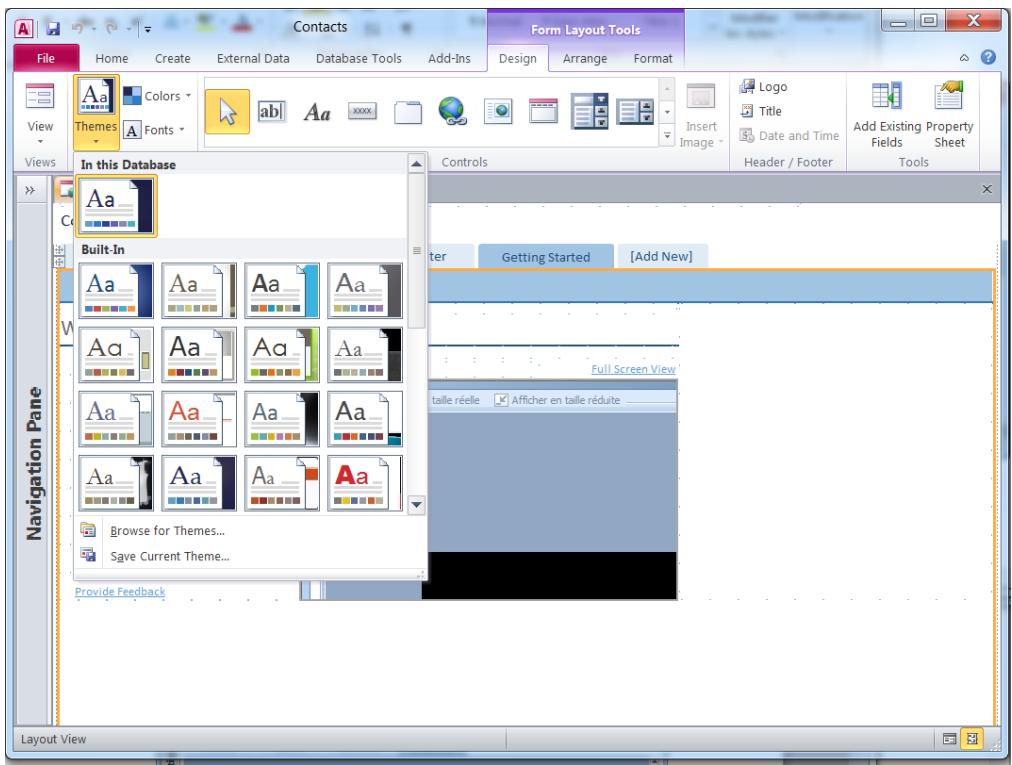Open the Fonts dropdown
The width and height of the screenshot is (1012, 765).
[x=155, y=130]
